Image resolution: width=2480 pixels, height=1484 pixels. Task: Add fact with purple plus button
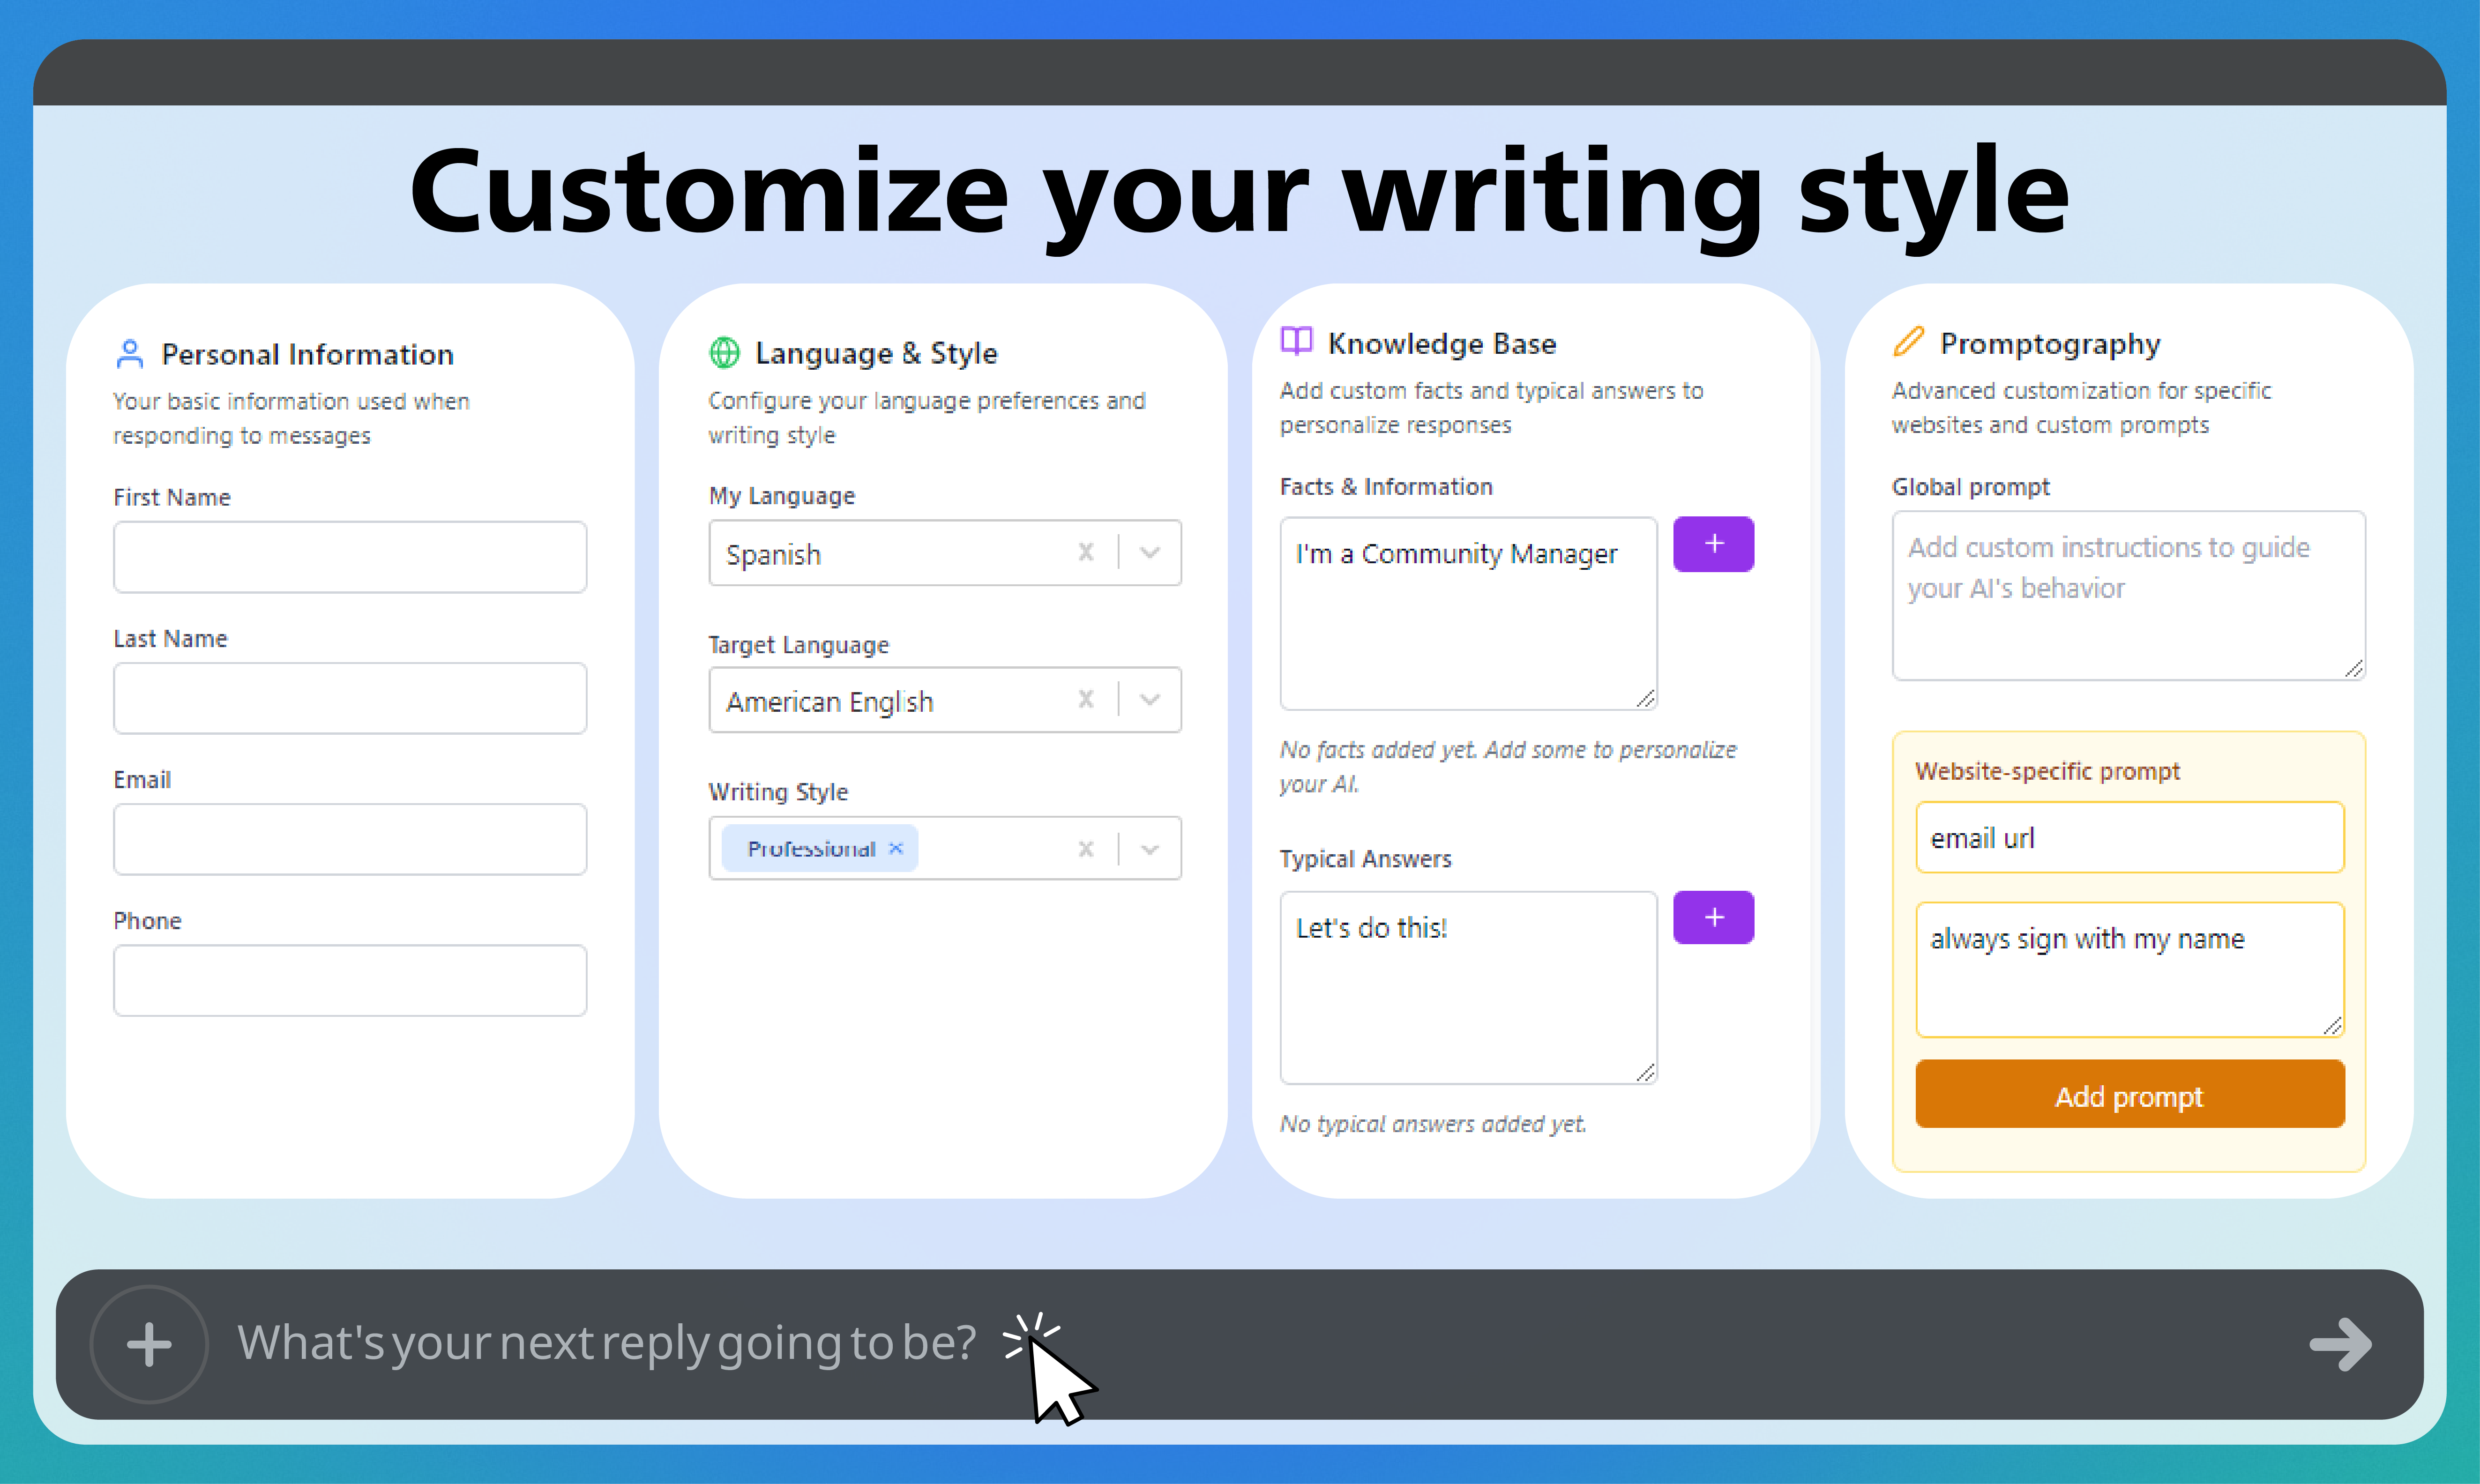(1713, 544)
